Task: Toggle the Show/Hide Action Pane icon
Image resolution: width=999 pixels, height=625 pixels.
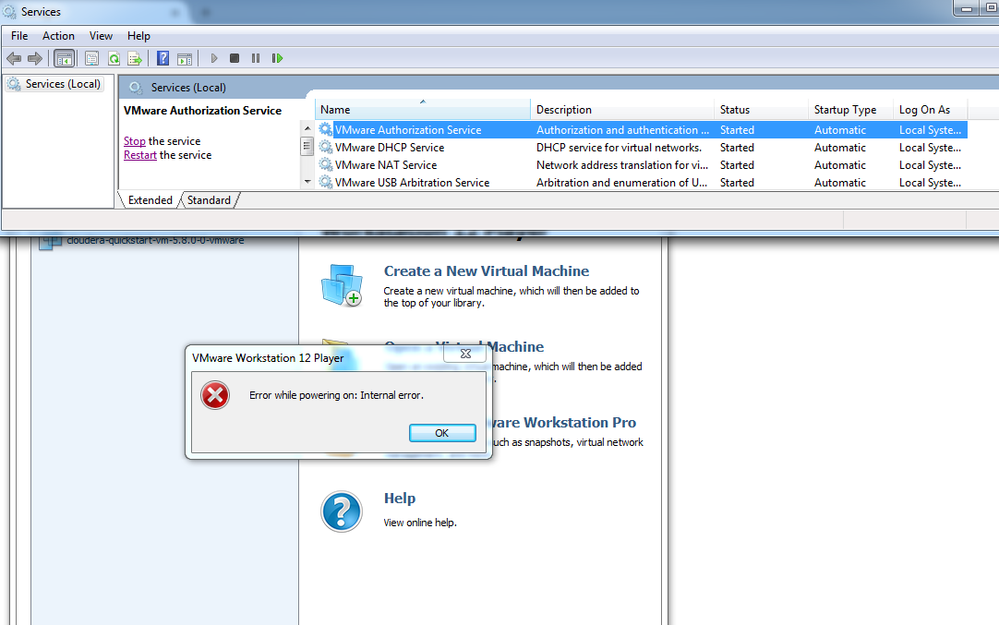Action: (x=185, y=59)
